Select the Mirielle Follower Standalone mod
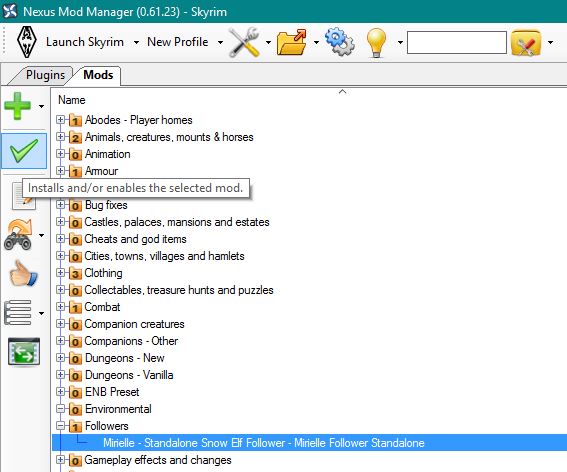Screen dimensions: 567x472 point(264,443)
